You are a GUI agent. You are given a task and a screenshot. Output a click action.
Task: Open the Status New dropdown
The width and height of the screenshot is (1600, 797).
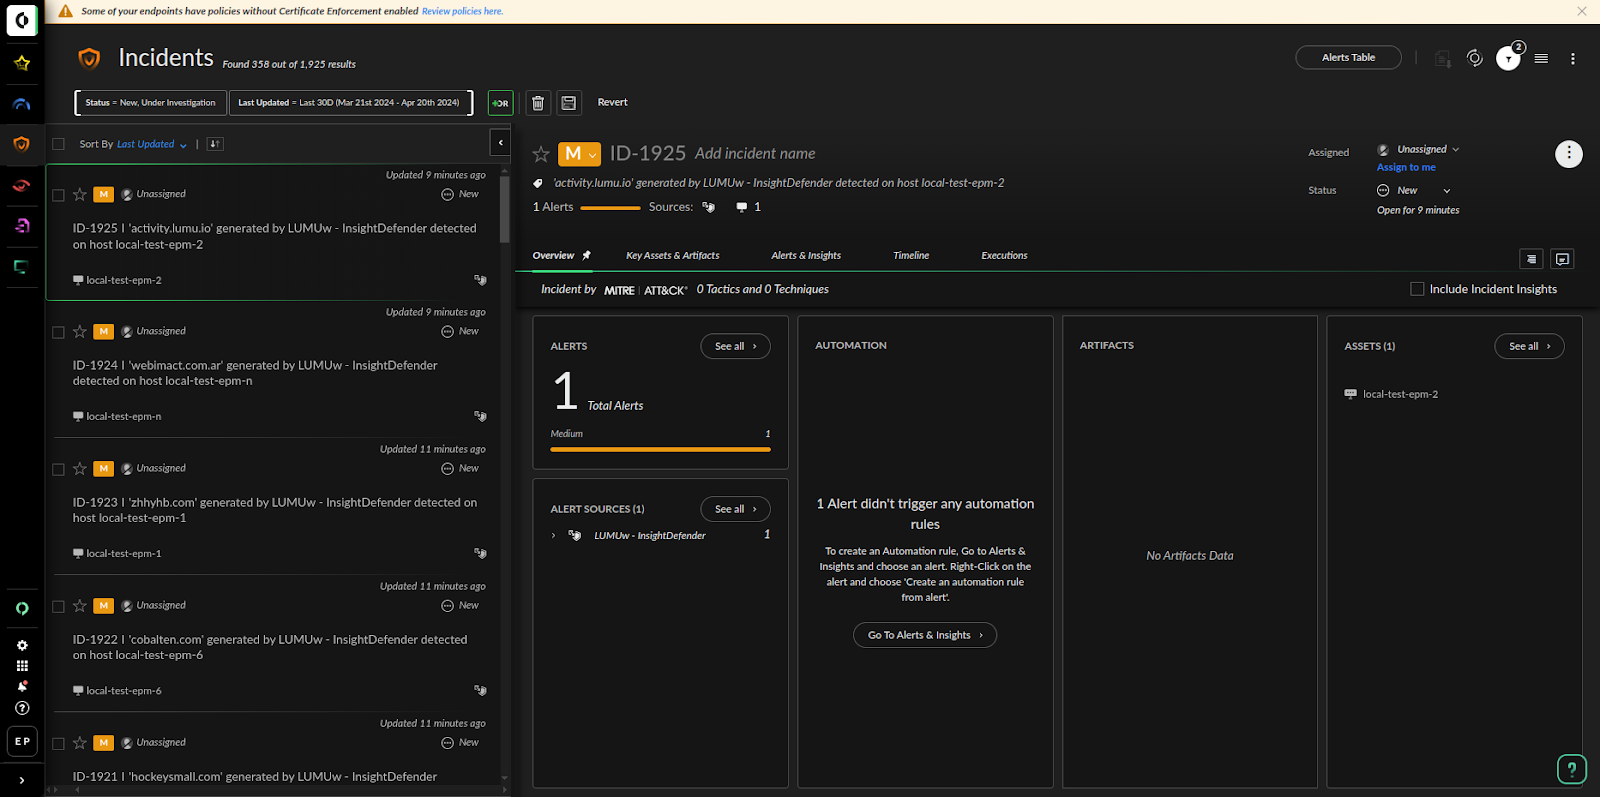1414,190
